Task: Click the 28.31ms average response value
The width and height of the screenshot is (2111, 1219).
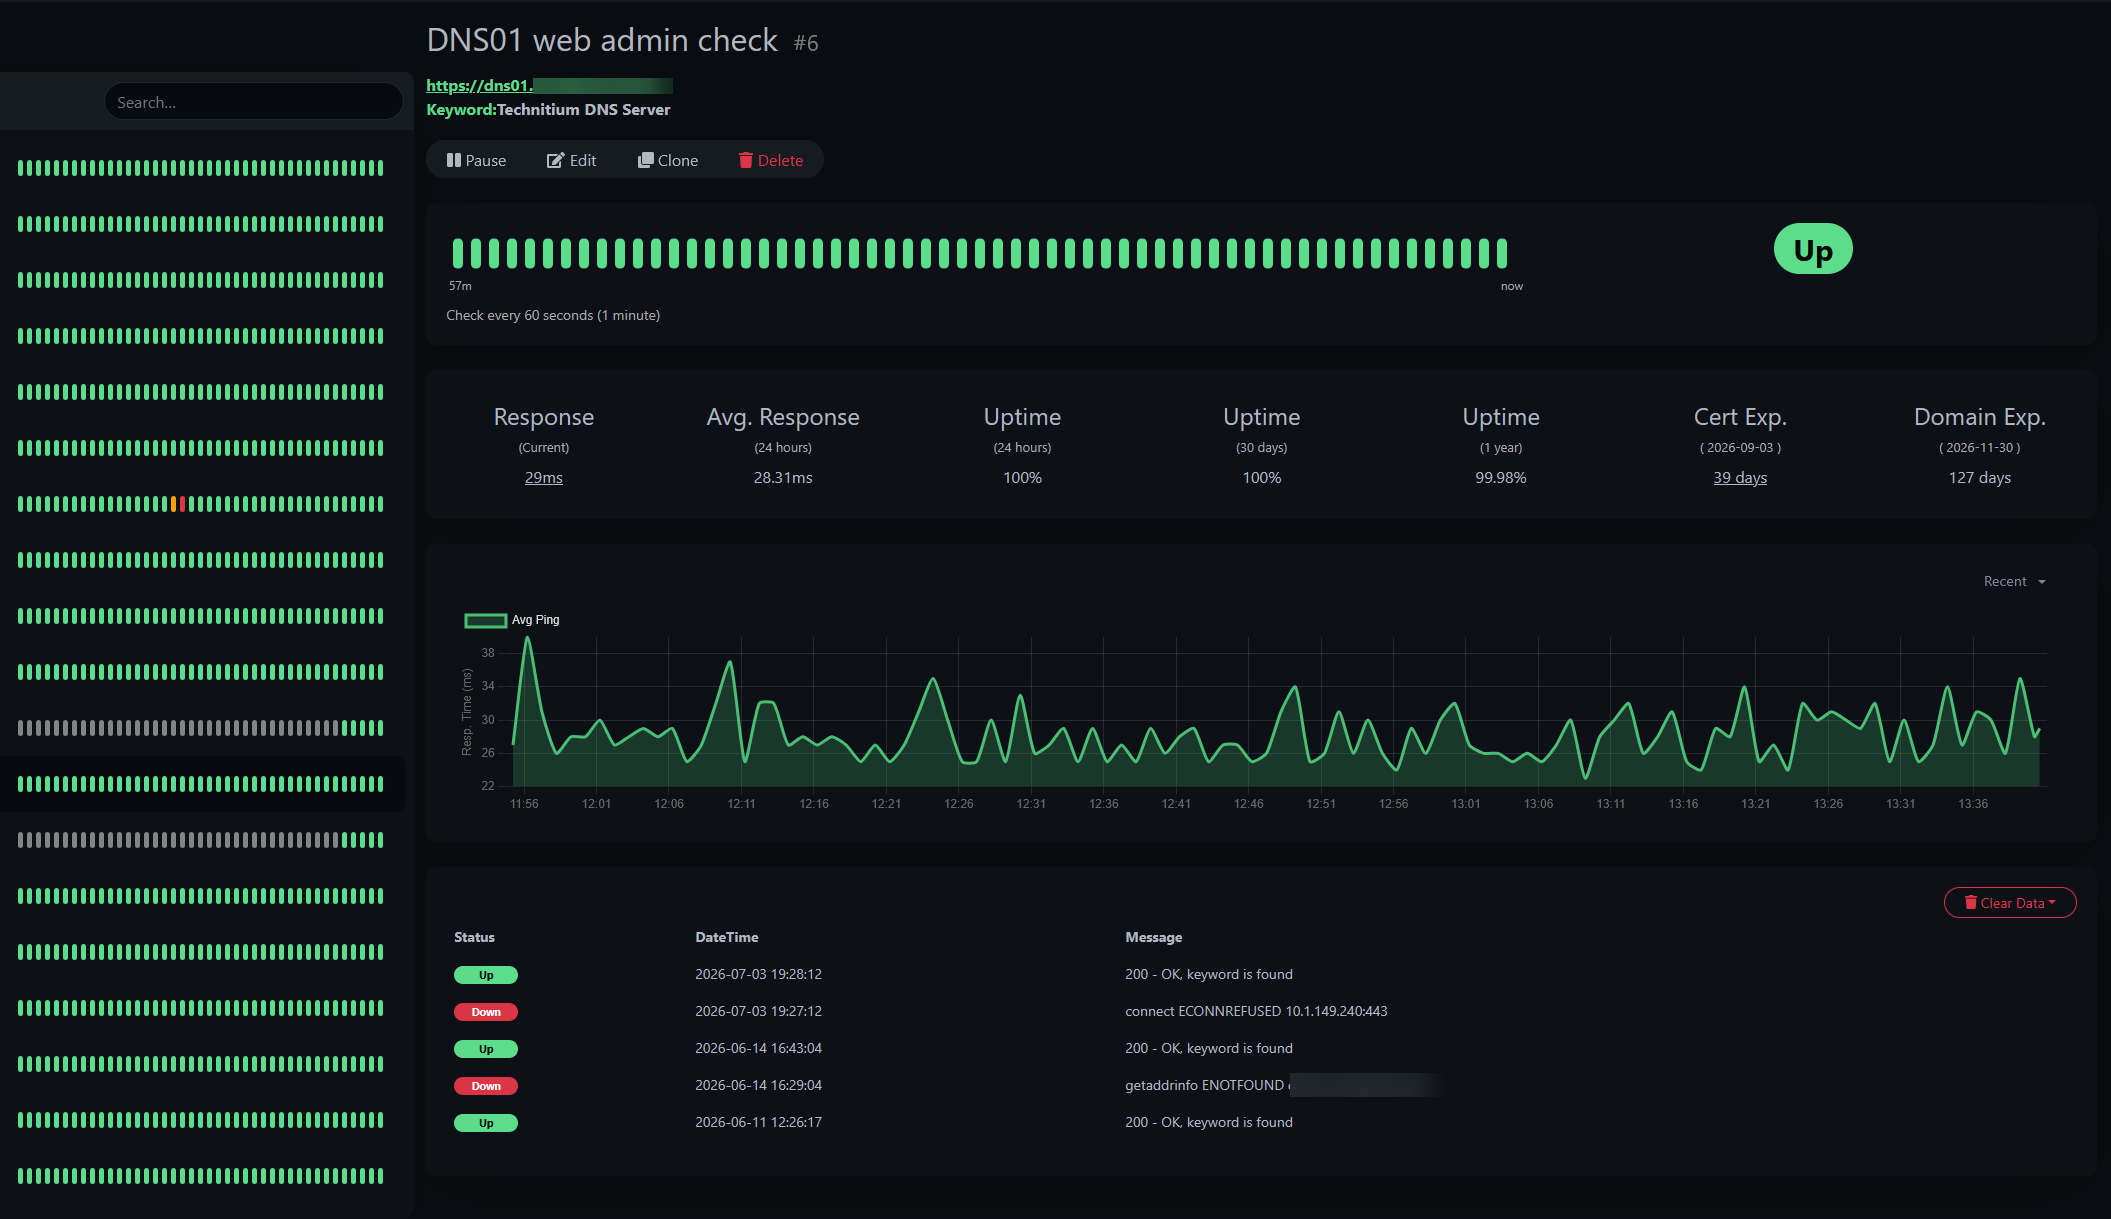Action: click(x=783, y=478)
